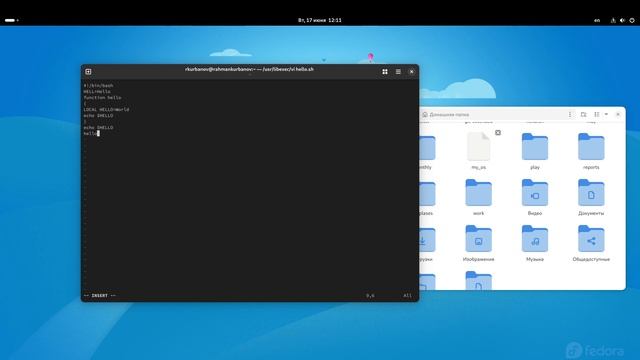Screen dimensions: 640x360
Task: Click the network status icon in top bar
Action: (613, 20)
